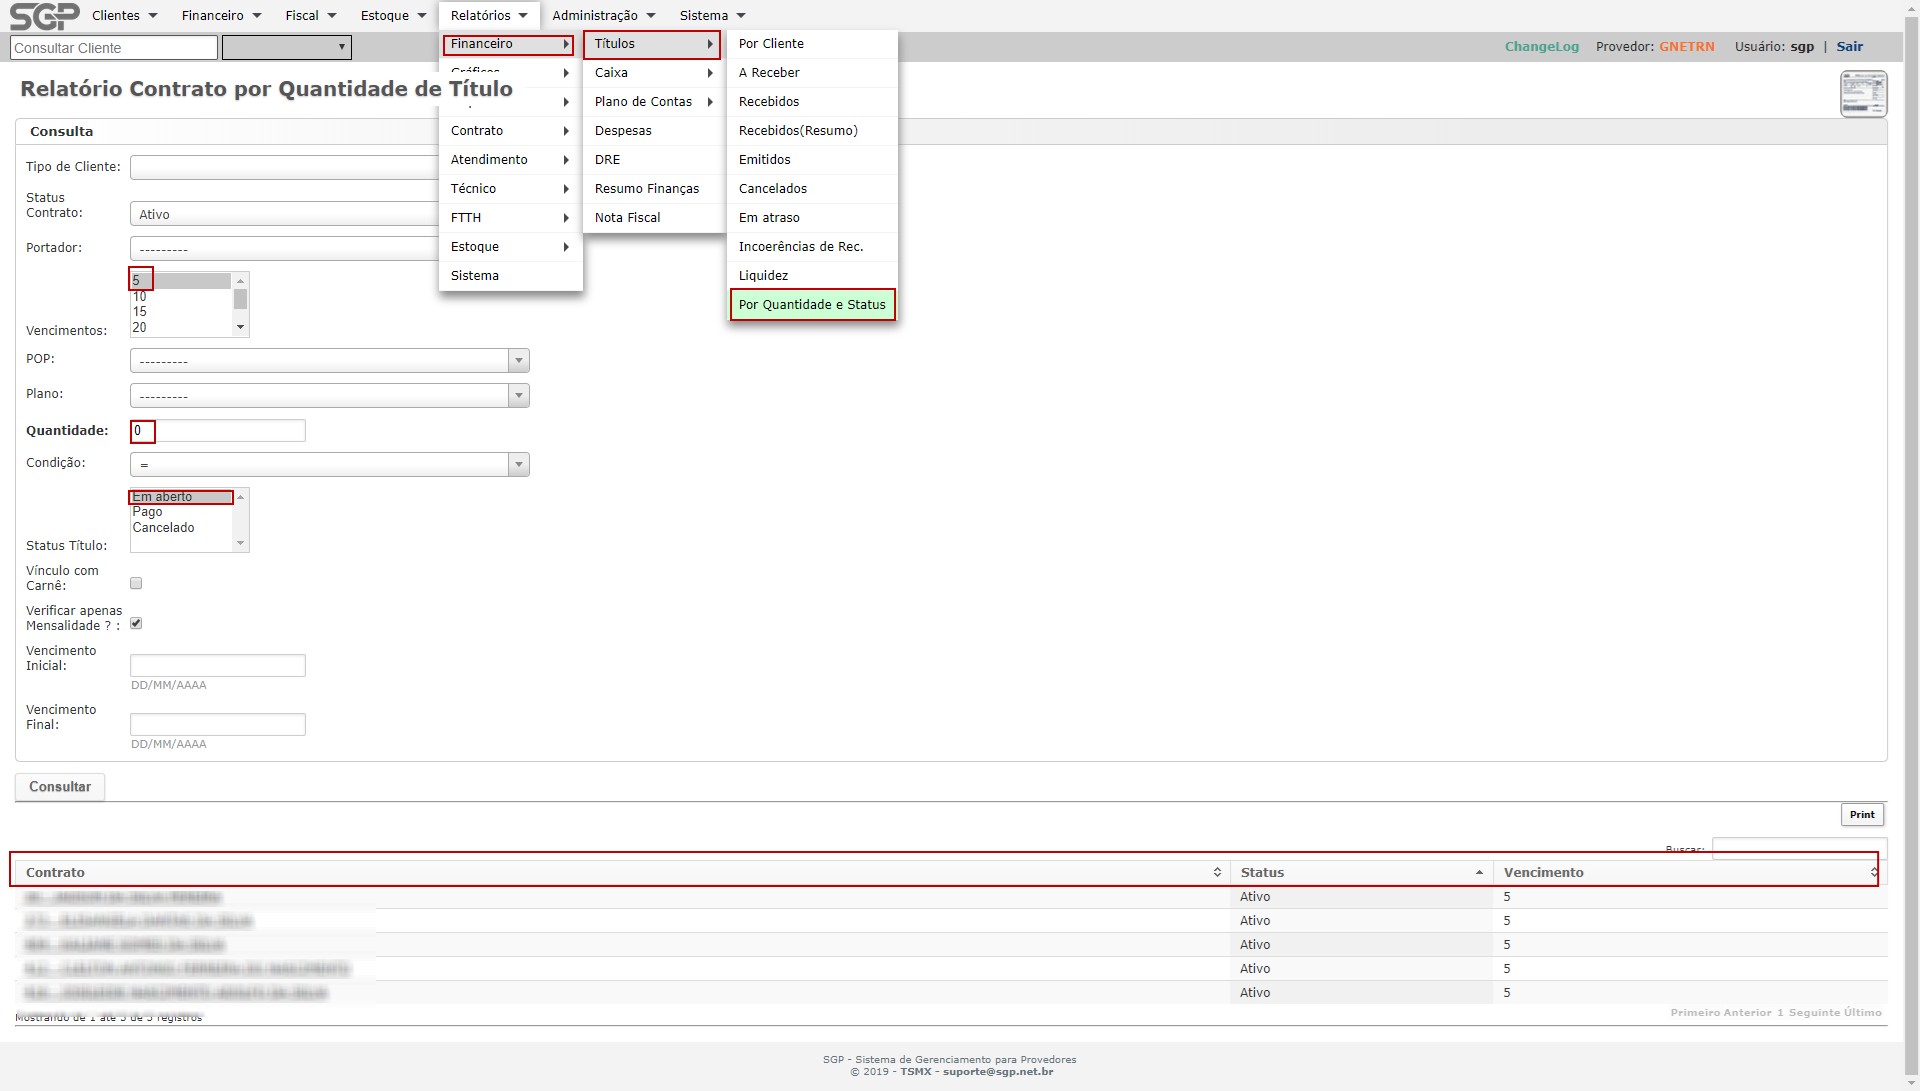Sort by Status column arrow
Screen dimensions: 1920x1091
[1479, 873]
